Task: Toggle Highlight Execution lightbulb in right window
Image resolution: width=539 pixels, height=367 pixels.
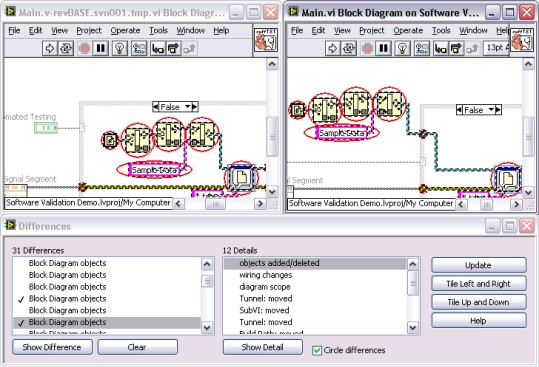Action: tap(403, 48)
